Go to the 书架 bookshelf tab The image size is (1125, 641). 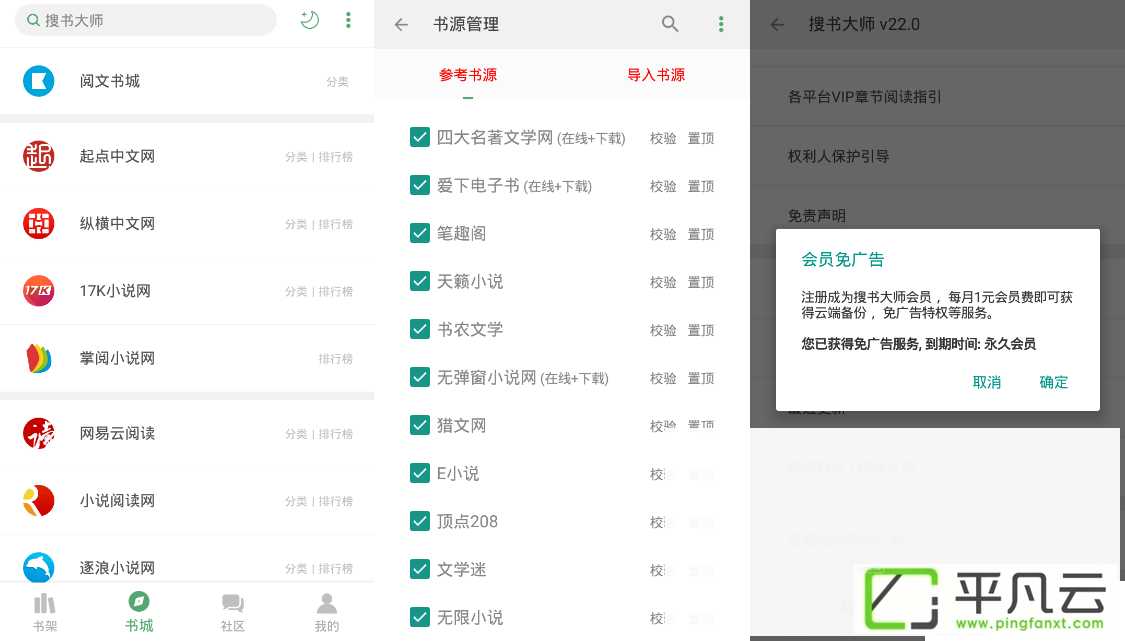(x=45, y=612)
